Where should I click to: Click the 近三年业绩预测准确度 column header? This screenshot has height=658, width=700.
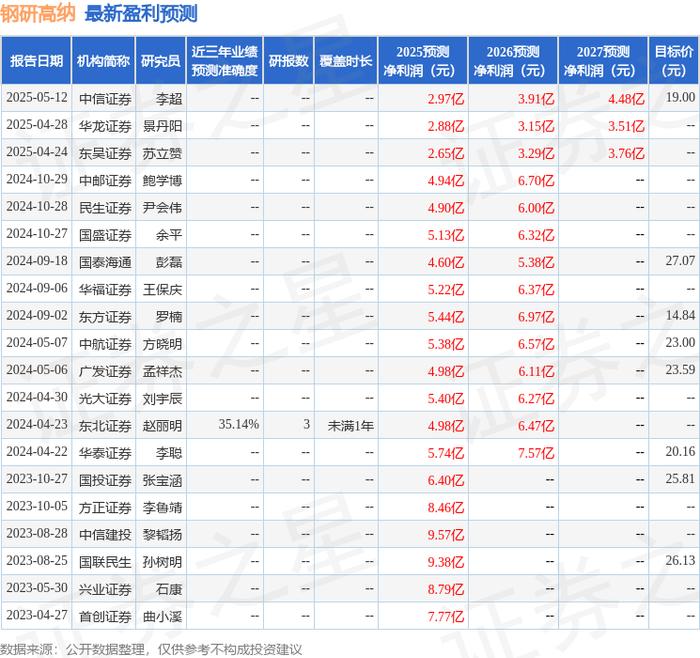point(225,61)
